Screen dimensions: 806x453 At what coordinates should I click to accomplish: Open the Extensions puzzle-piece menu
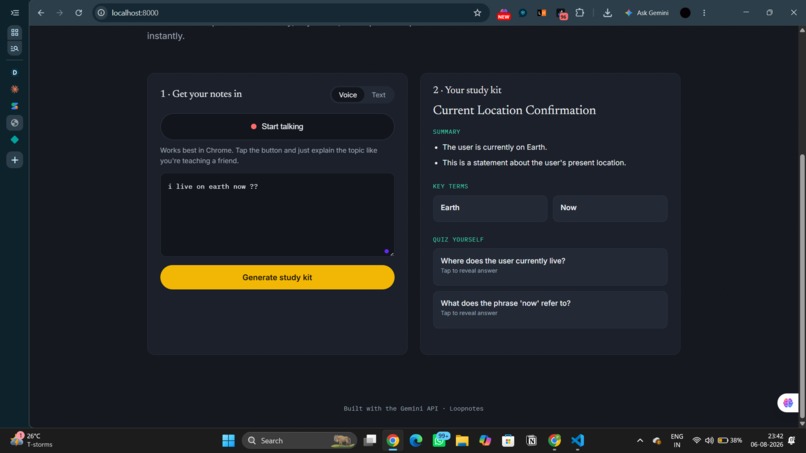(580, 13)
